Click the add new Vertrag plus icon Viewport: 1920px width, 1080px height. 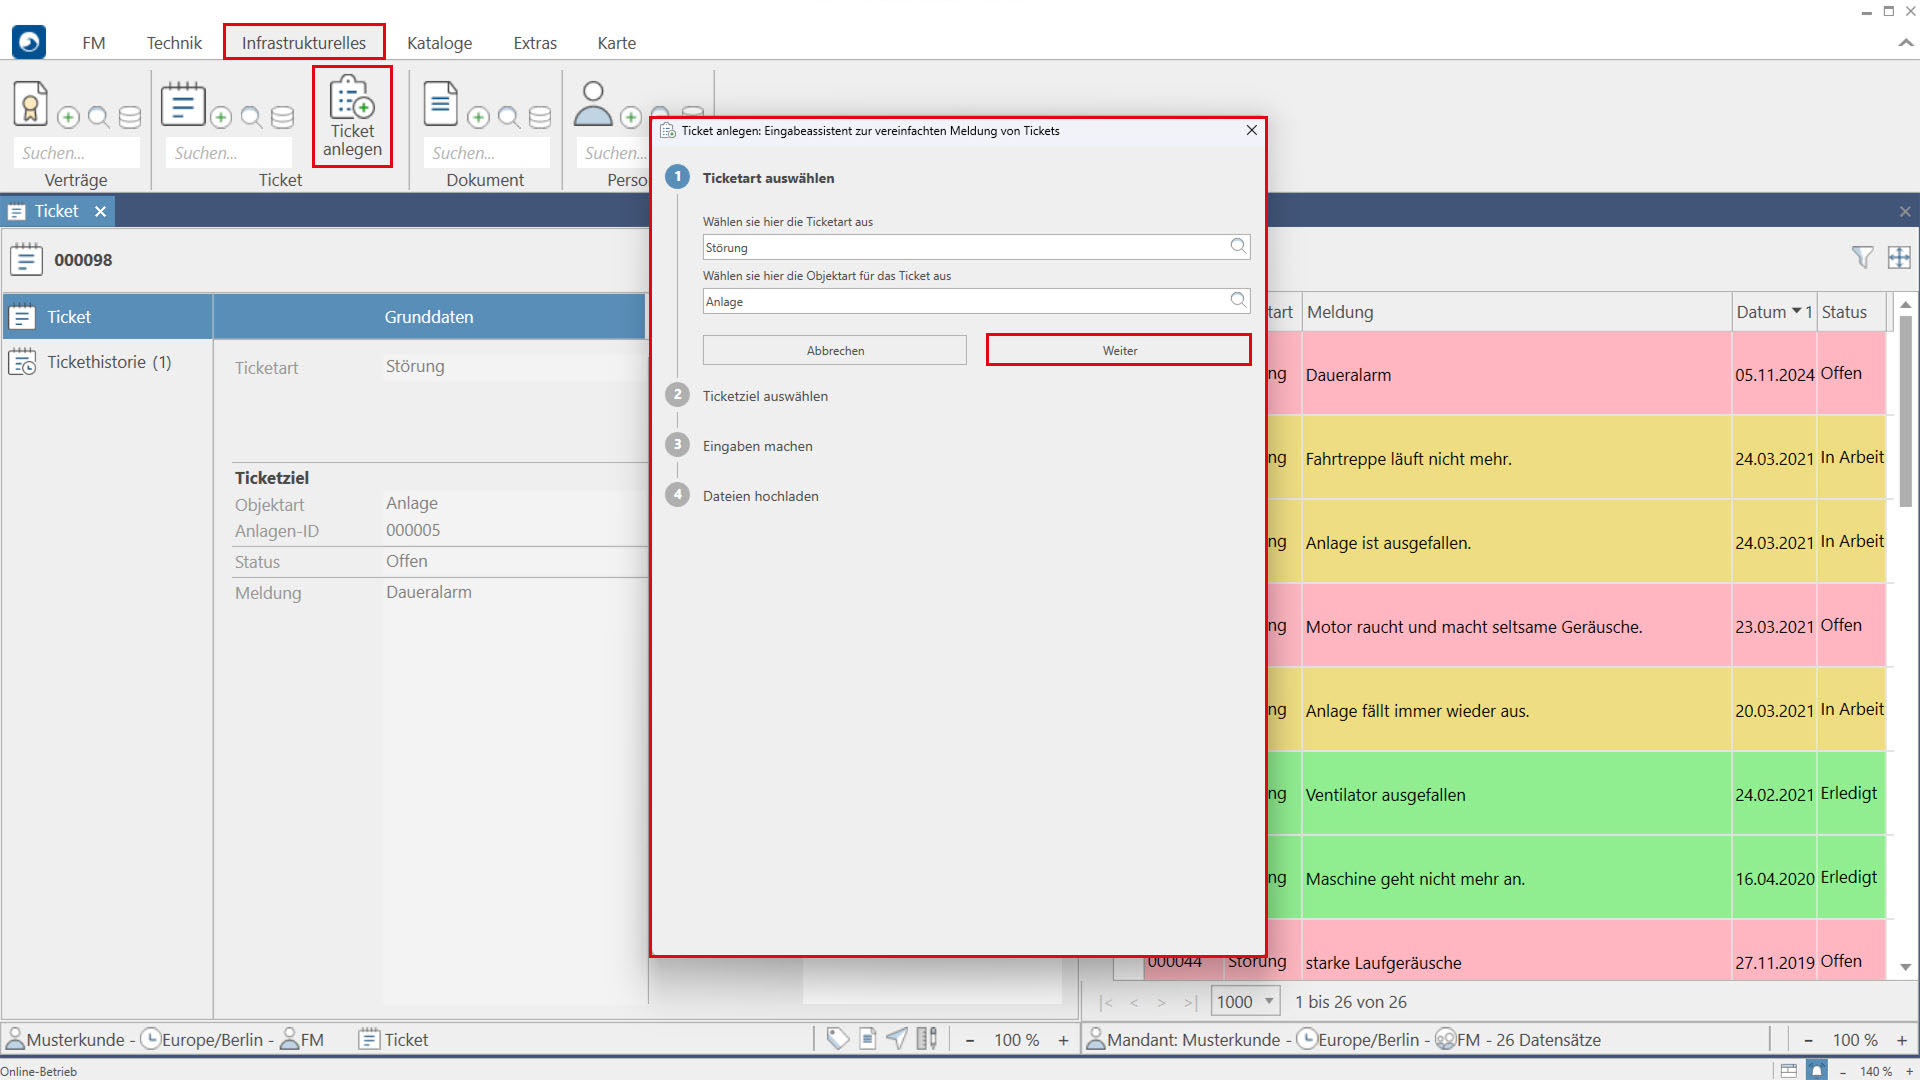[x=68, y=118]
